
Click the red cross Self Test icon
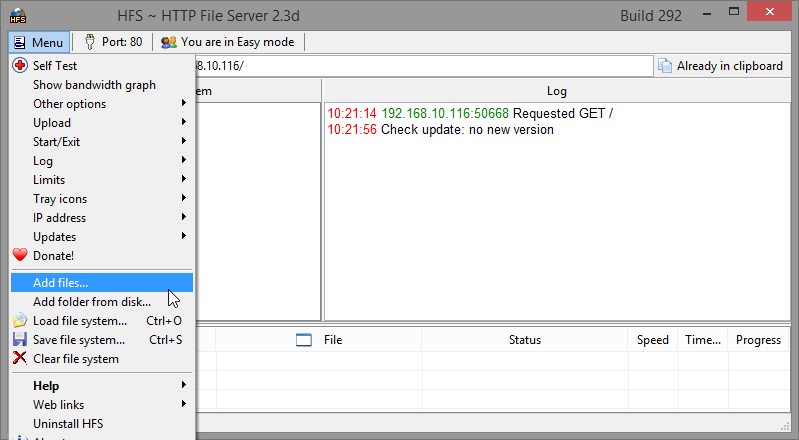point(20,65)
